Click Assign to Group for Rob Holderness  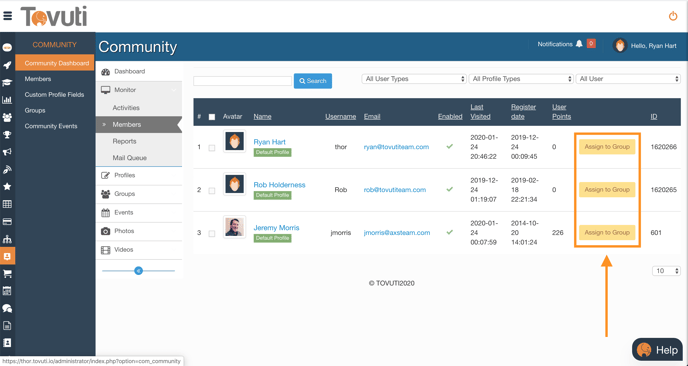click(607, 190)
